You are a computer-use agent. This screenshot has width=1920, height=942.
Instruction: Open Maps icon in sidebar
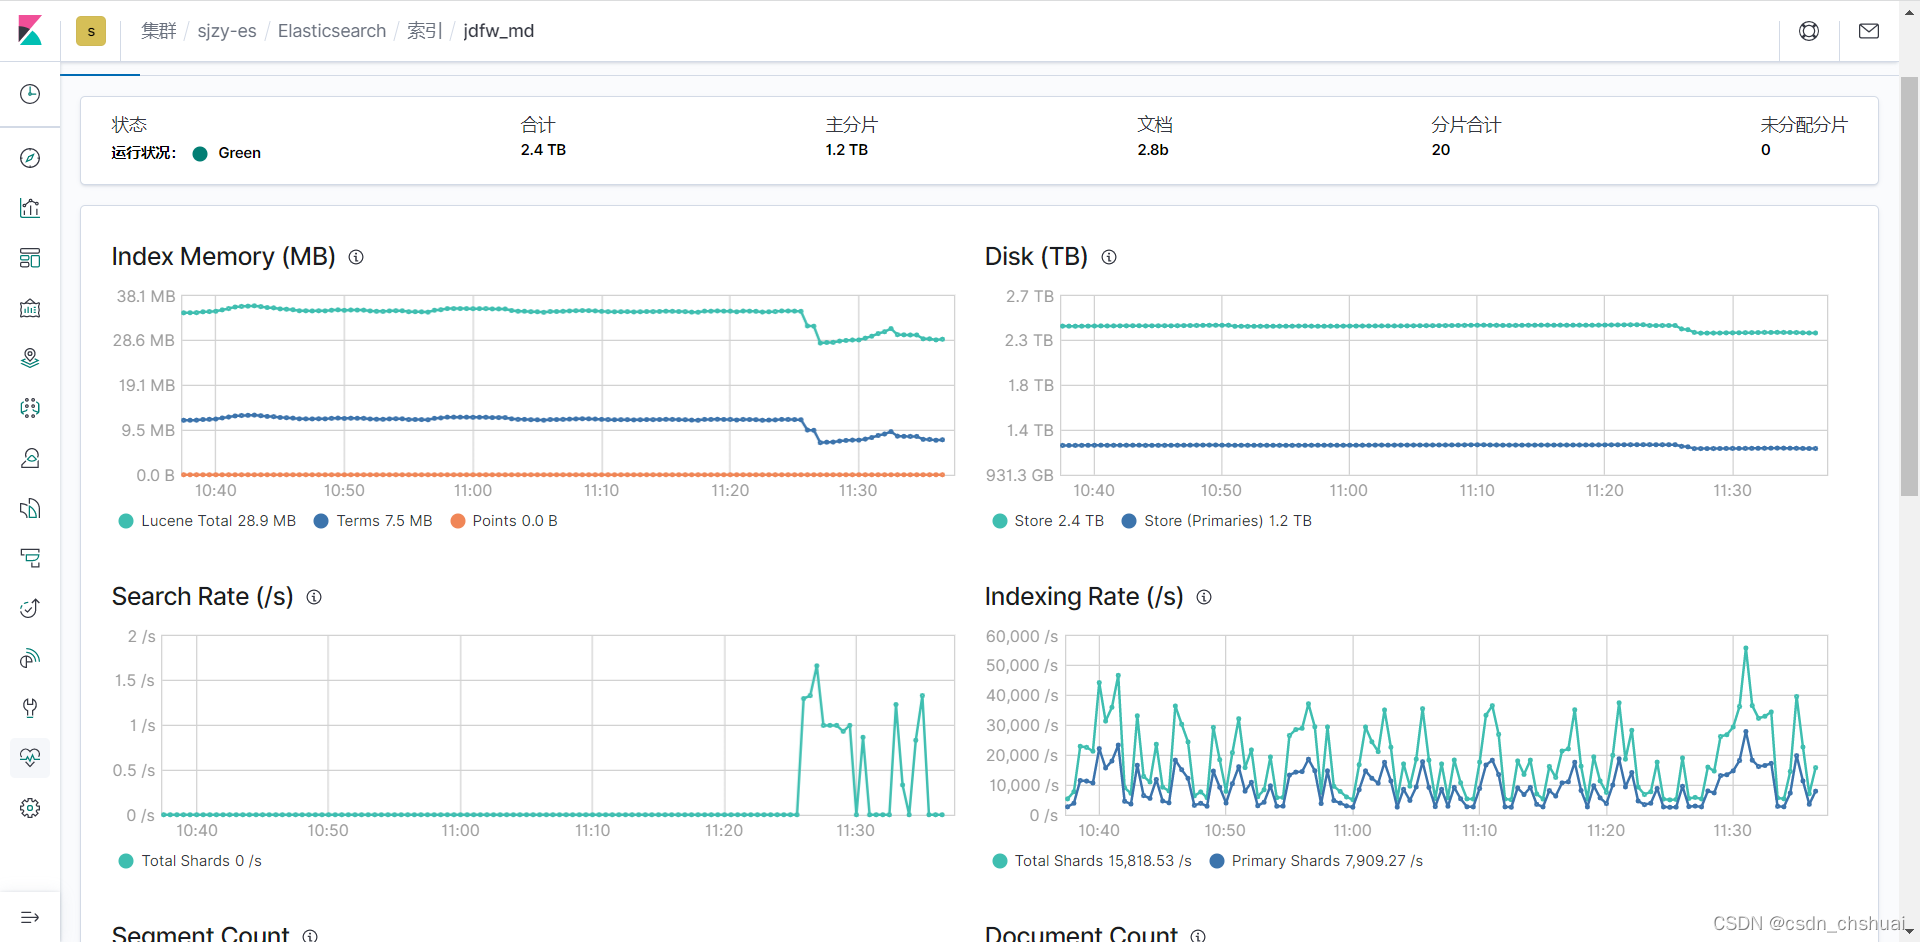click(x=30, y=358)
